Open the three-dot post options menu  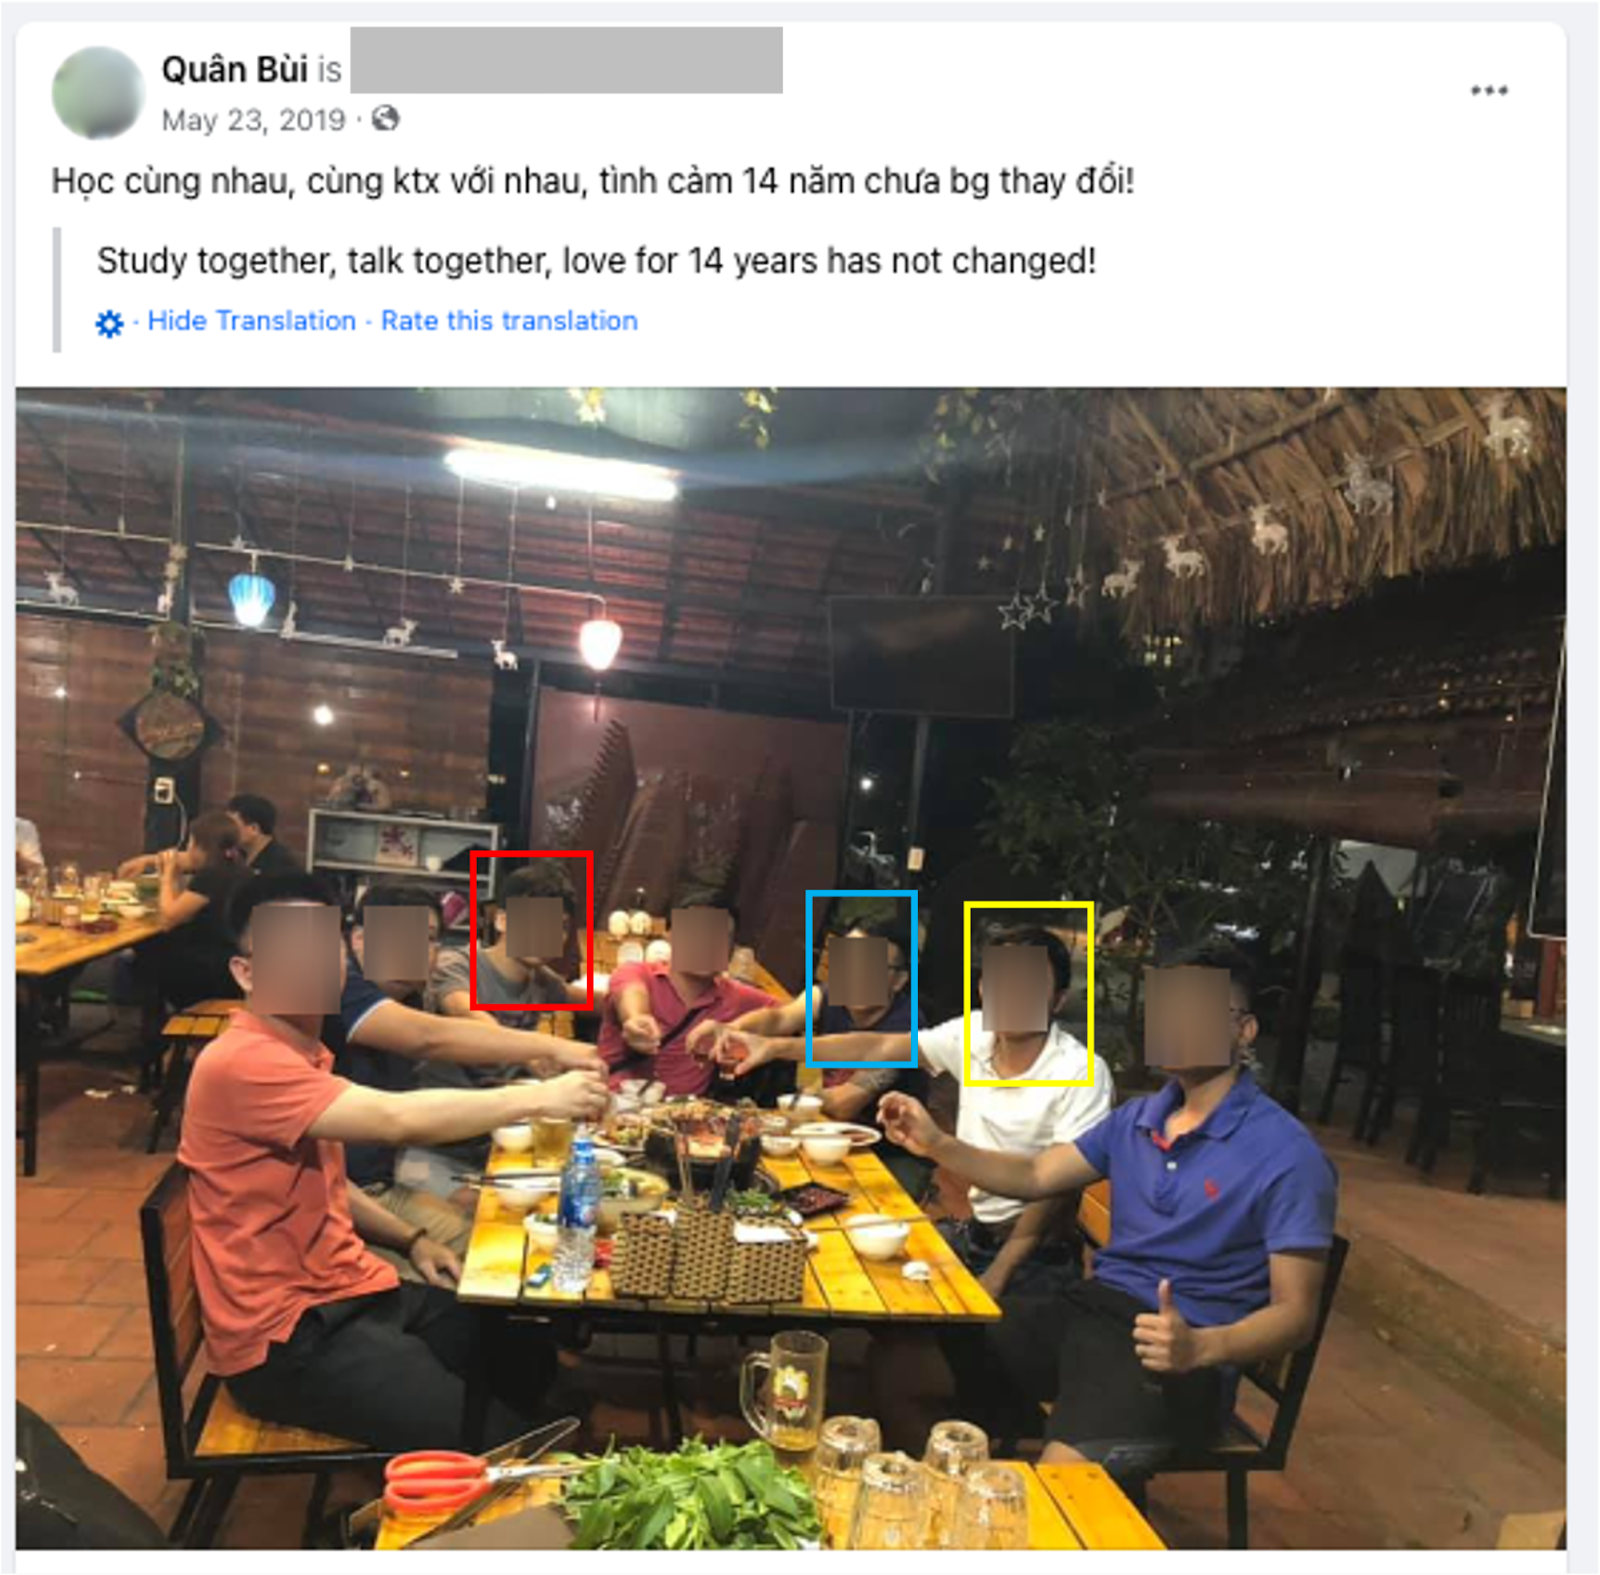tap(1488, 91)
